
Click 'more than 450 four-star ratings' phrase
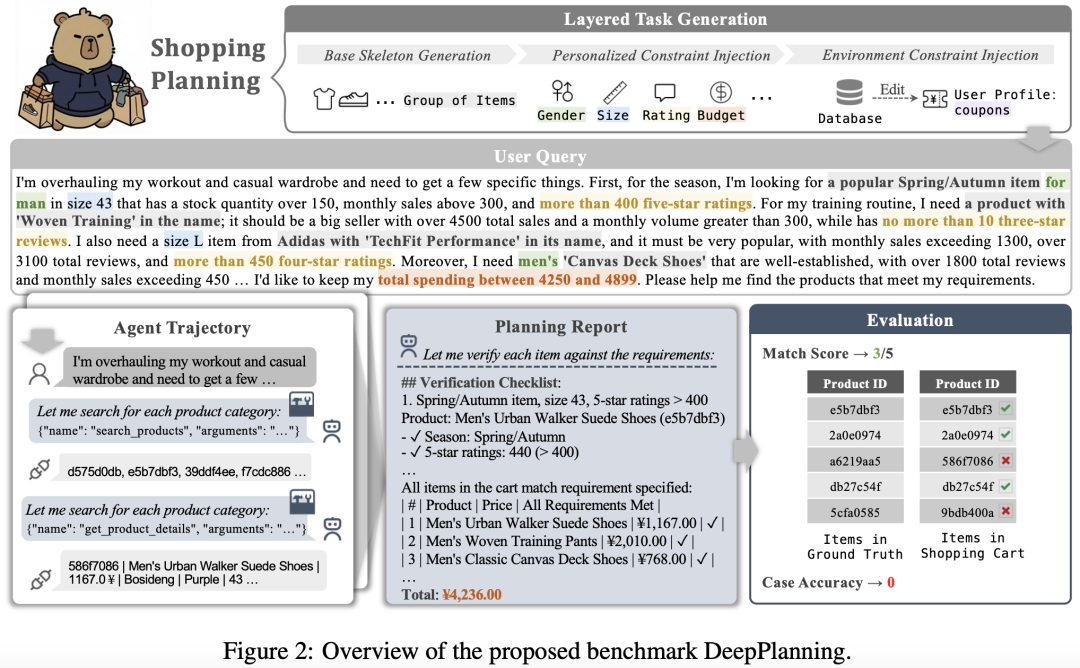pyautogui.click(x=282, y=261)
